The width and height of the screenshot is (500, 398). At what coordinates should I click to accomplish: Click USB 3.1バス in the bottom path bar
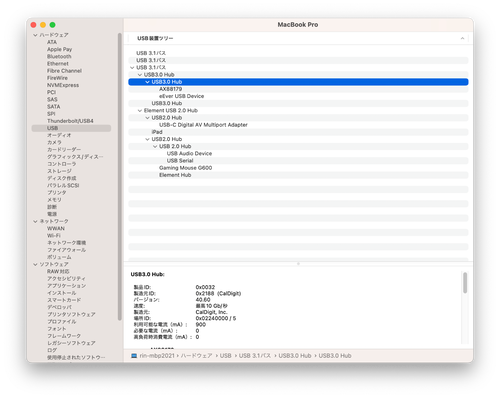tap(255, 356)
